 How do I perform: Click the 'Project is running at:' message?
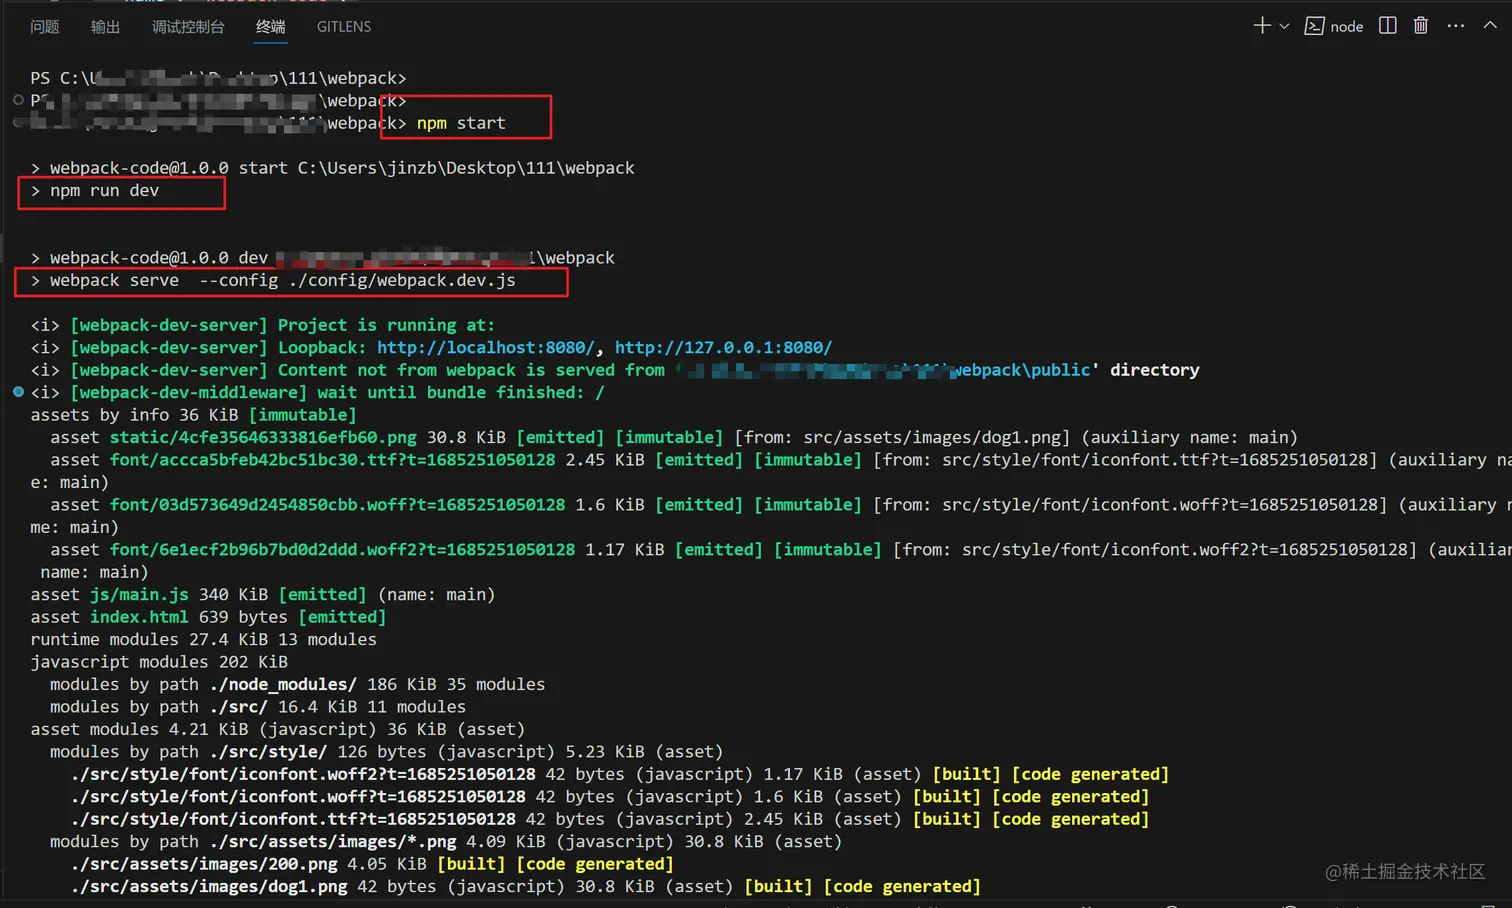[386, 325]
